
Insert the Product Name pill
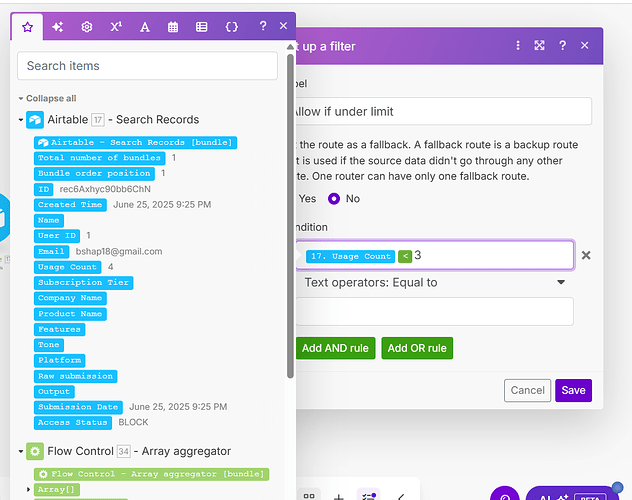[x=70, y=314]
